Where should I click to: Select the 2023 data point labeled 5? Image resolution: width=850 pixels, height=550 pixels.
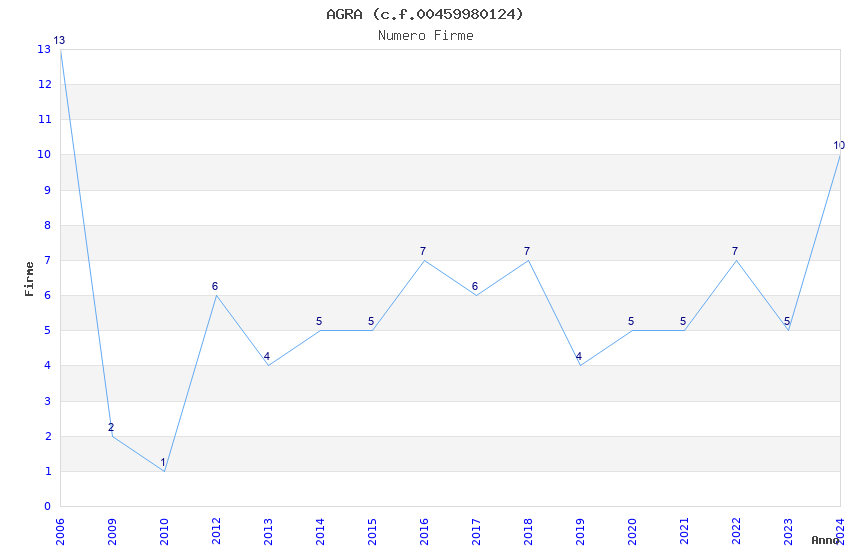tap(788, 331)
